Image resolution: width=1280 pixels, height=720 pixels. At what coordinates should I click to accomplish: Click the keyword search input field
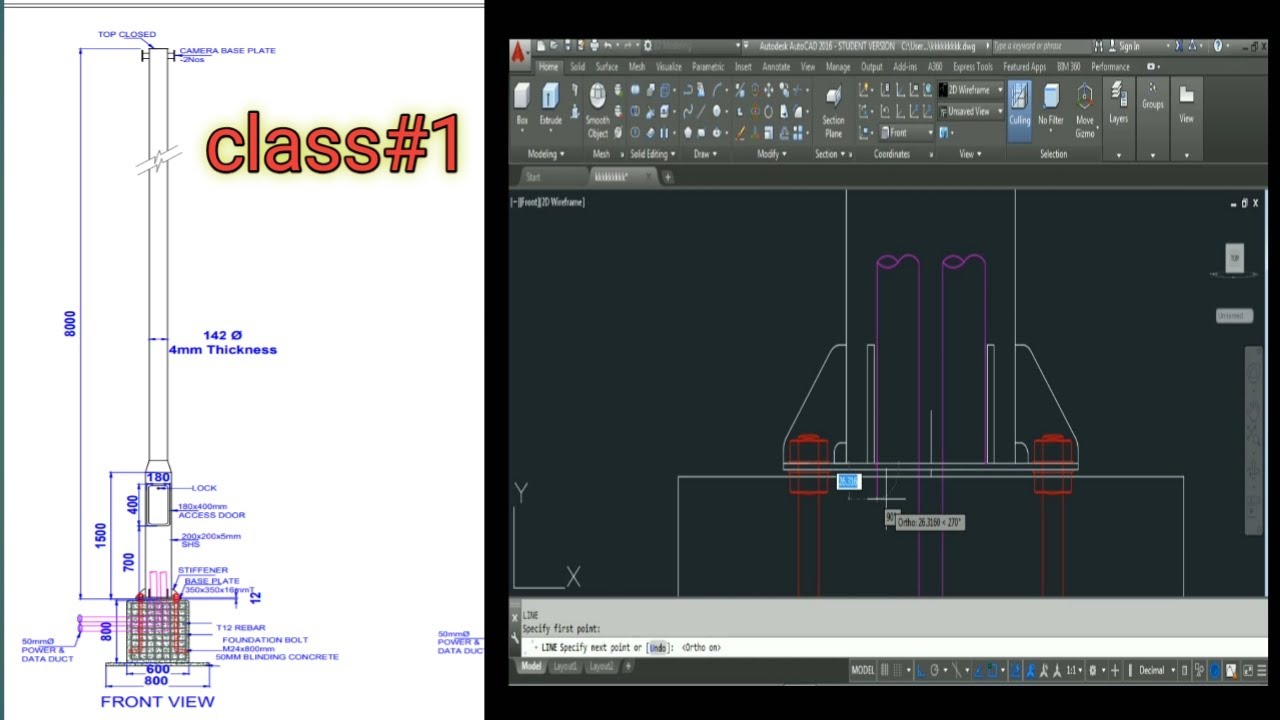point(1042,46)
